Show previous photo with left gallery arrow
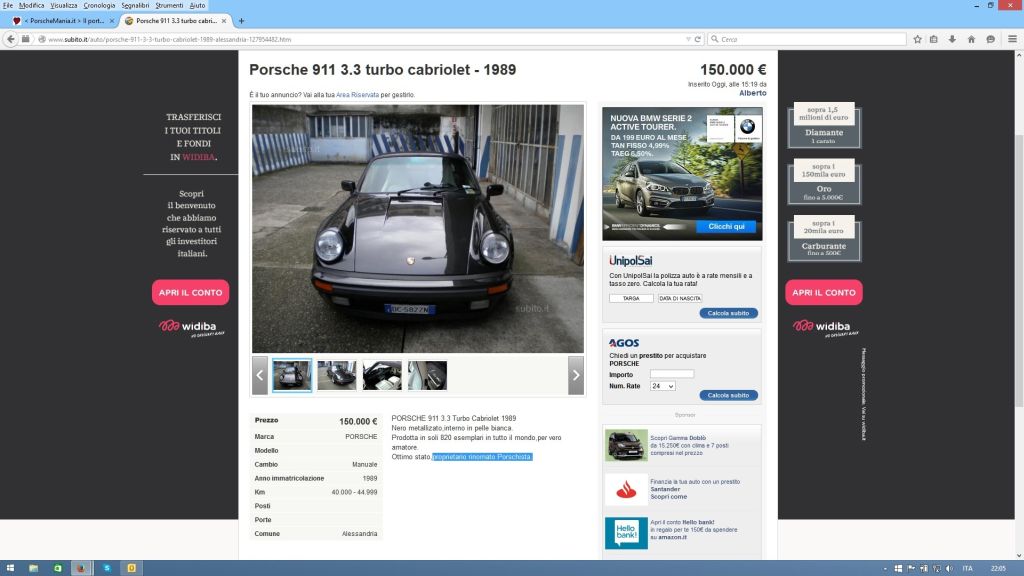 [x=260, y=375]
